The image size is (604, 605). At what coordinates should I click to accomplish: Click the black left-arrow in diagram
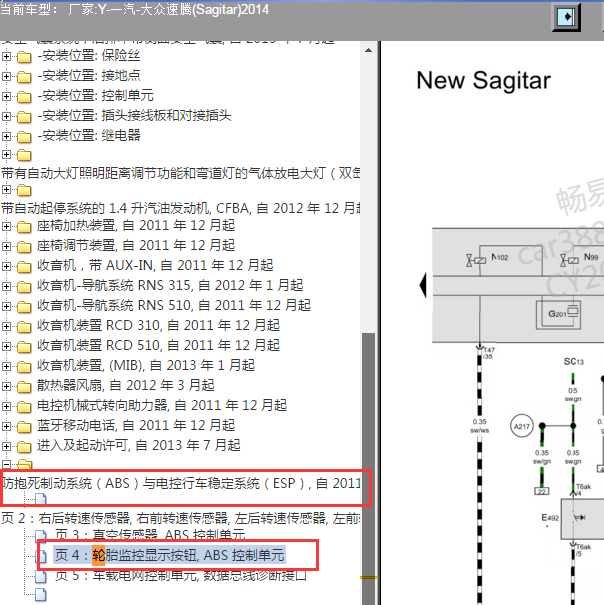tap(423, 286)
